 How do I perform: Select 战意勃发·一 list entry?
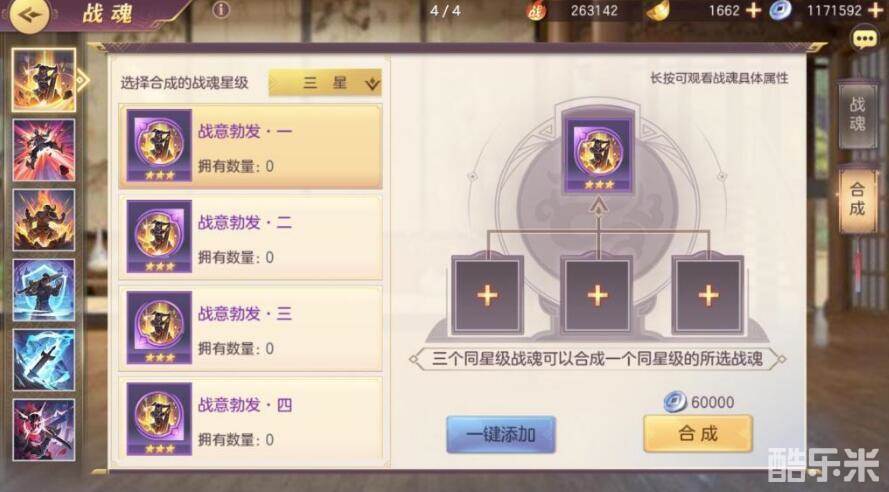pyautogui.click(x=250, y=146)
